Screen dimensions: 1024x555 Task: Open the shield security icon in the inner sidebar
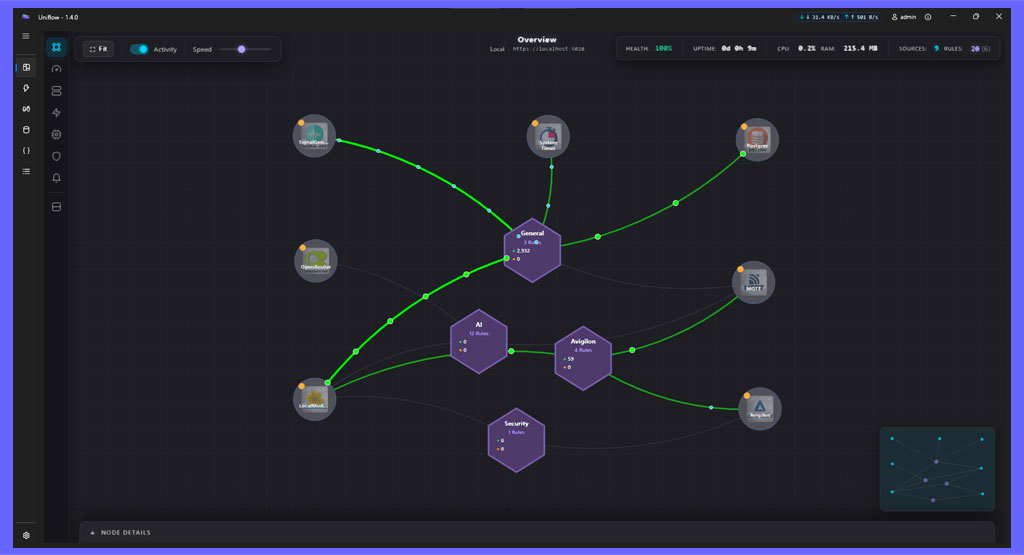(x=57, y=156)
